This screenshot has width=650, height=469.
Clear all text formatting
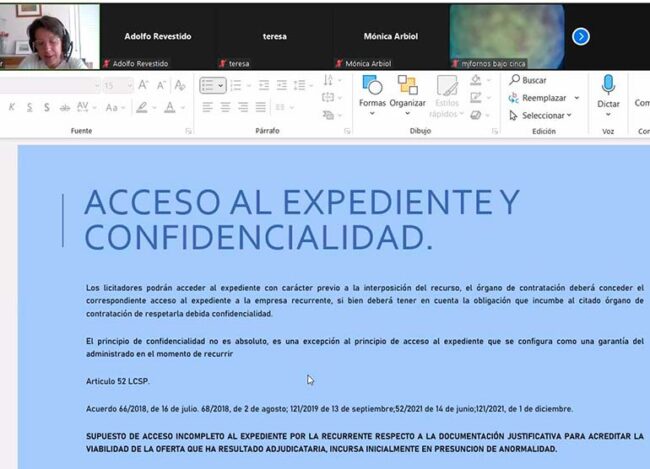click(x=179, y=85)
